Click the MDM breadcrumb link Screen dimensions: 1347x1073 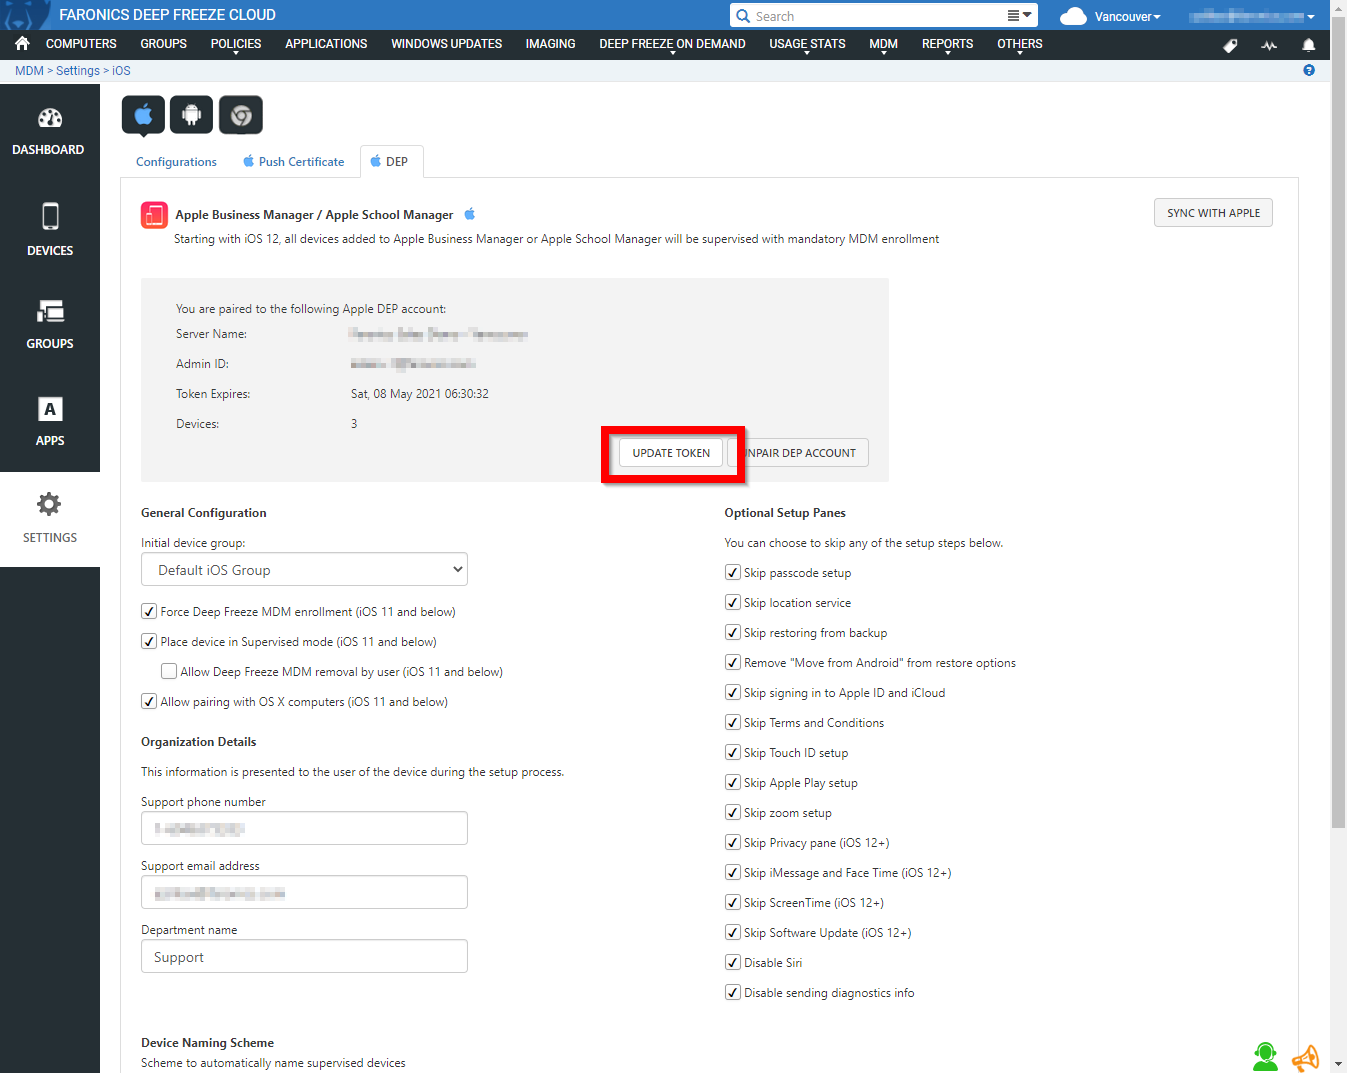[x=29, y=71]
